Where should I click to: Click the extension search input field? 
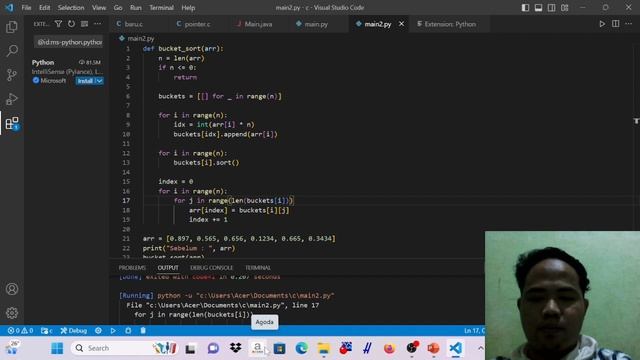pyautogui.click(x=69, y=42)
